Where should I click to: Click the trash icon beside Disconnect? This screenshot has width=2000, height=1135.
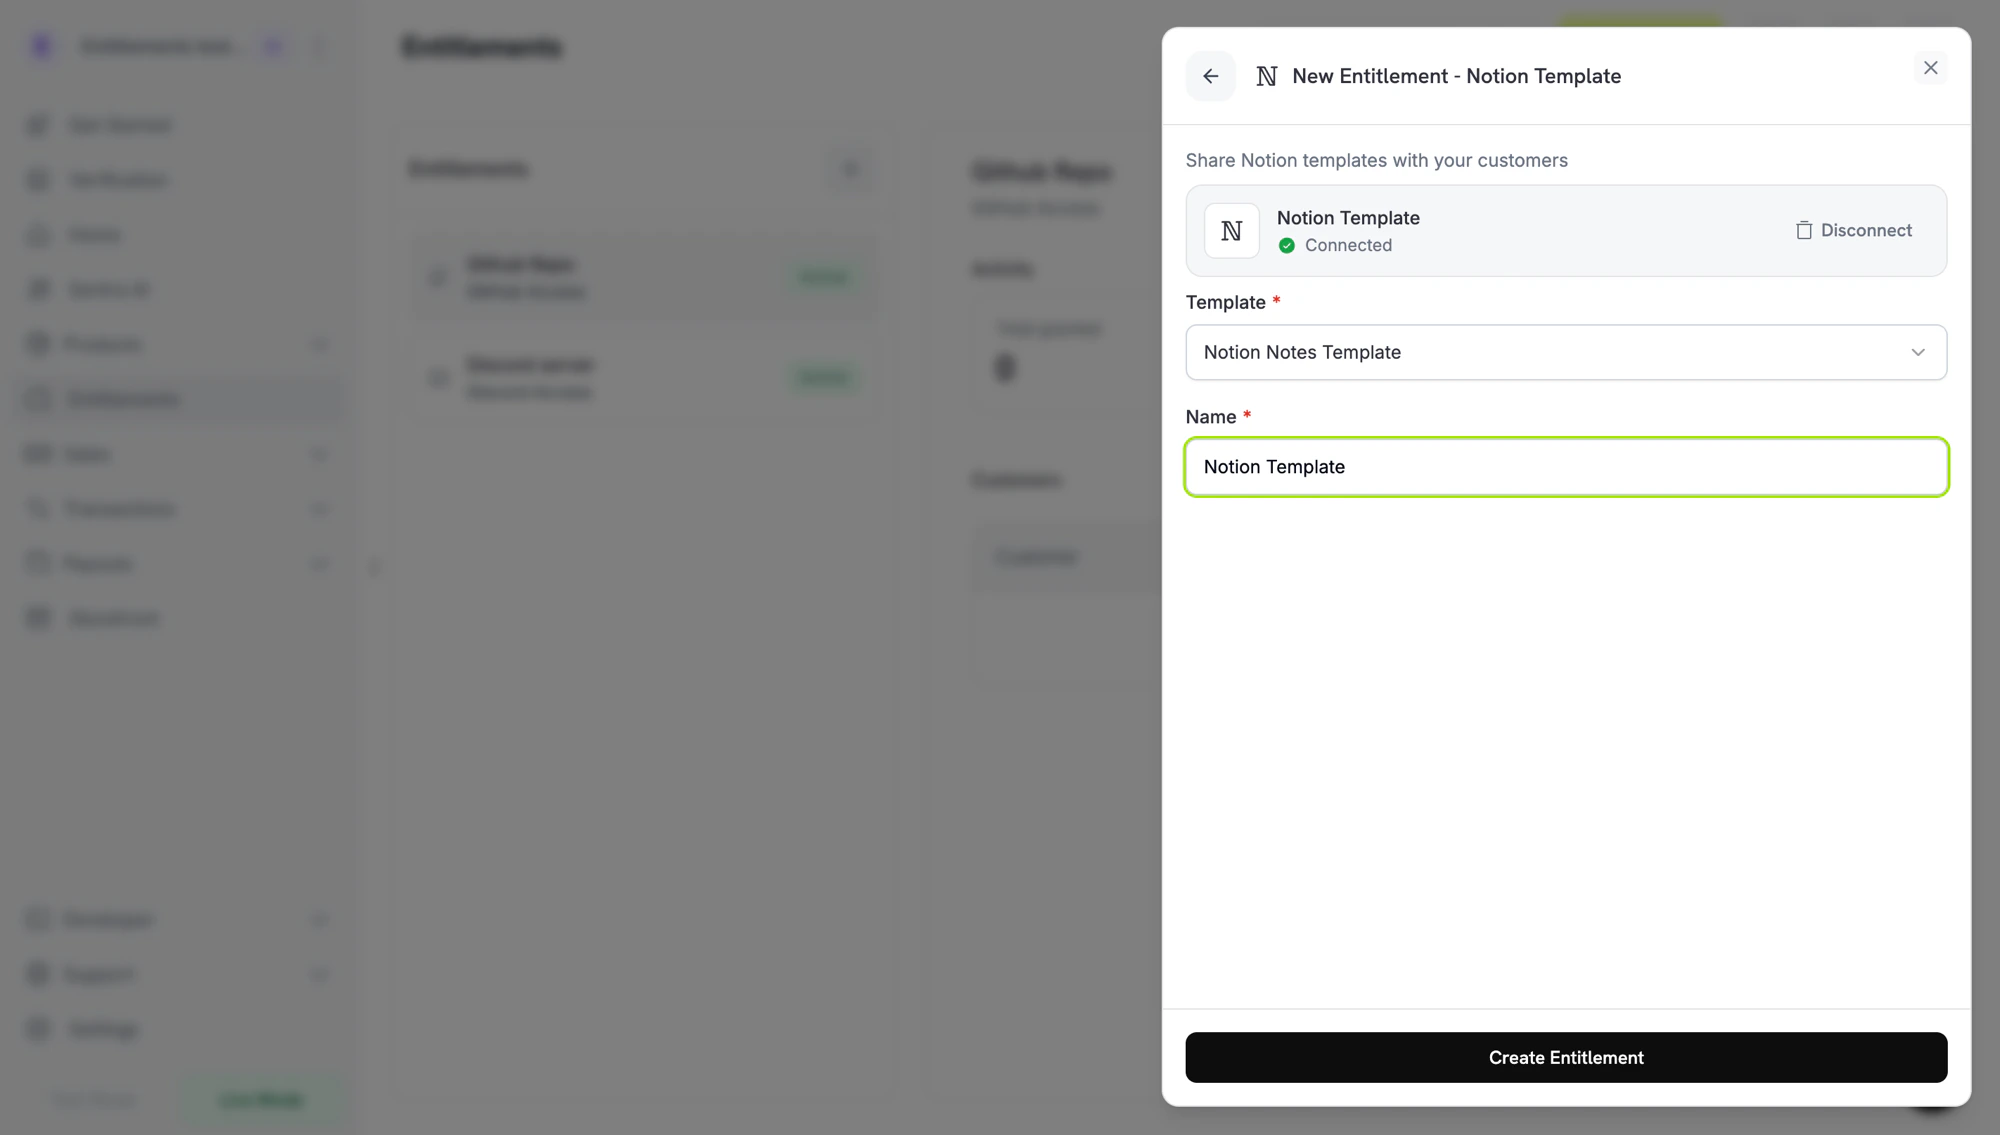[1803, 230]
